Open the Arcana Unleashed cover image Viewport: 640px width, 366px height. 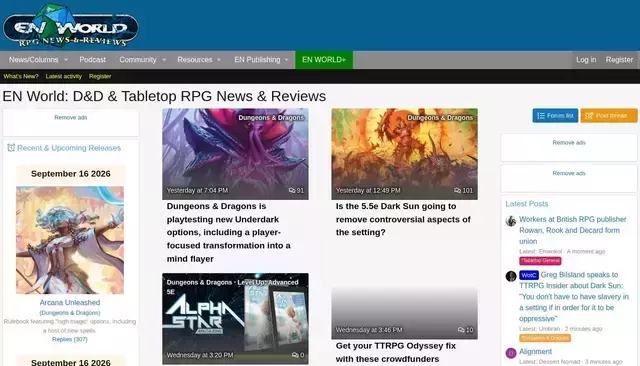pyautogui.click(x=70, y=240)
